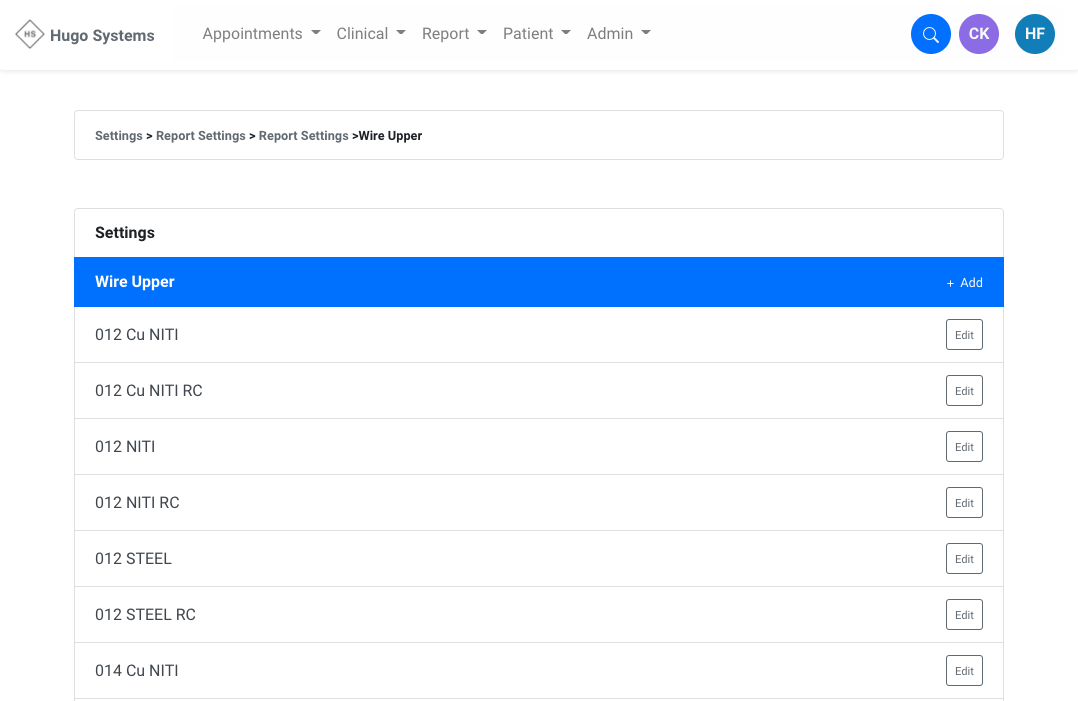
Task: Add a new Wire Upper entry
Action: click(x=964, y=283)
